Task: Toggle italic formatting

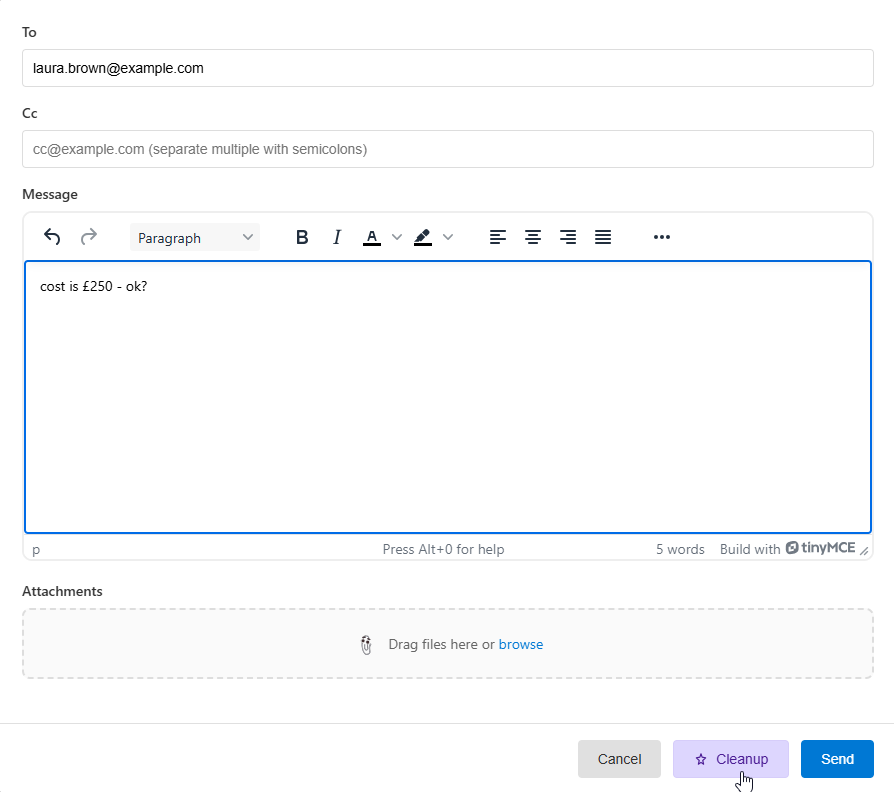Action: (337, 237)
